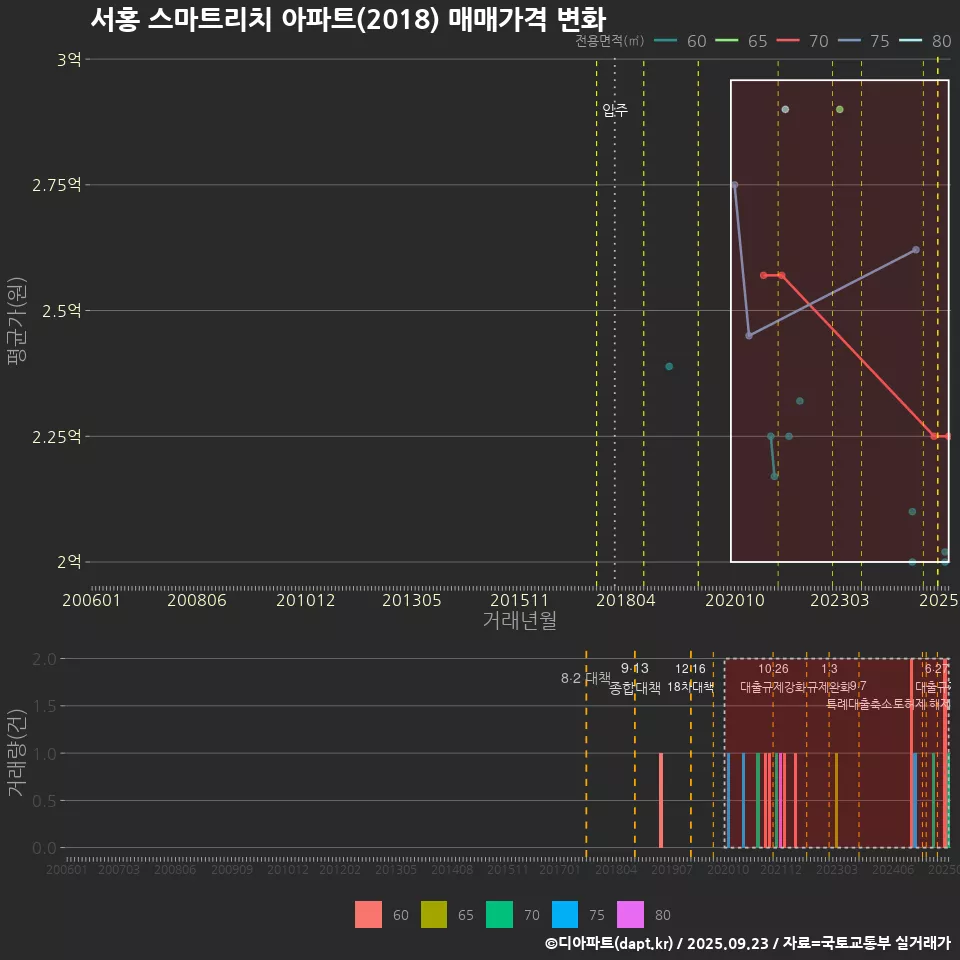
Task: Click the pink 80 swatch in bottom legend
Action: [x=630, y=915]
